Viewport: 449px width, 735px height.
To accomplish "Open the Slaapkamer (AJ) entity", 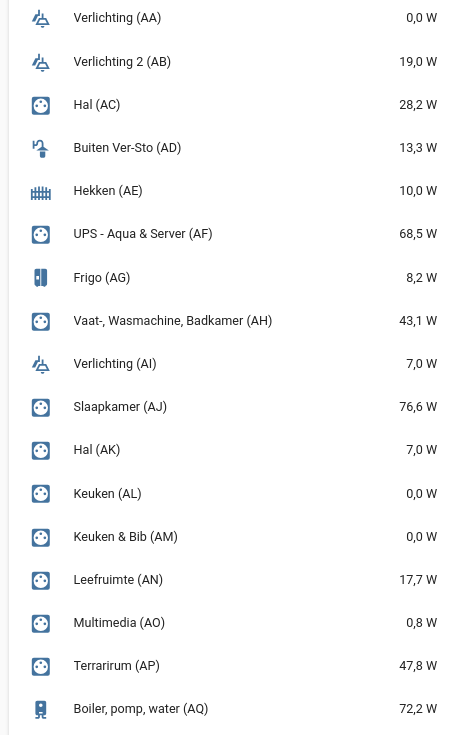I will 229,407.
